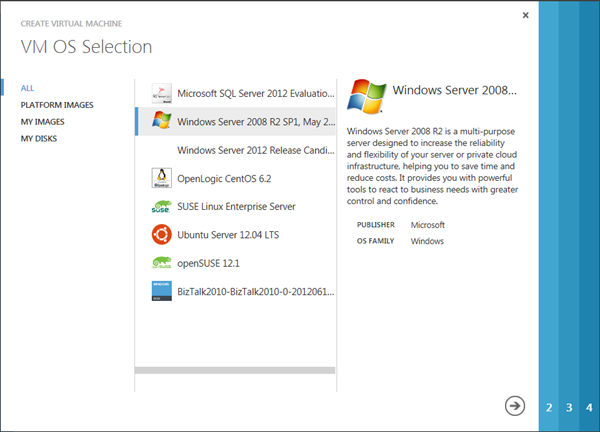Jump to wizard step 2
The width and height of the screenshot is (600, 432).
pos(549,408)
